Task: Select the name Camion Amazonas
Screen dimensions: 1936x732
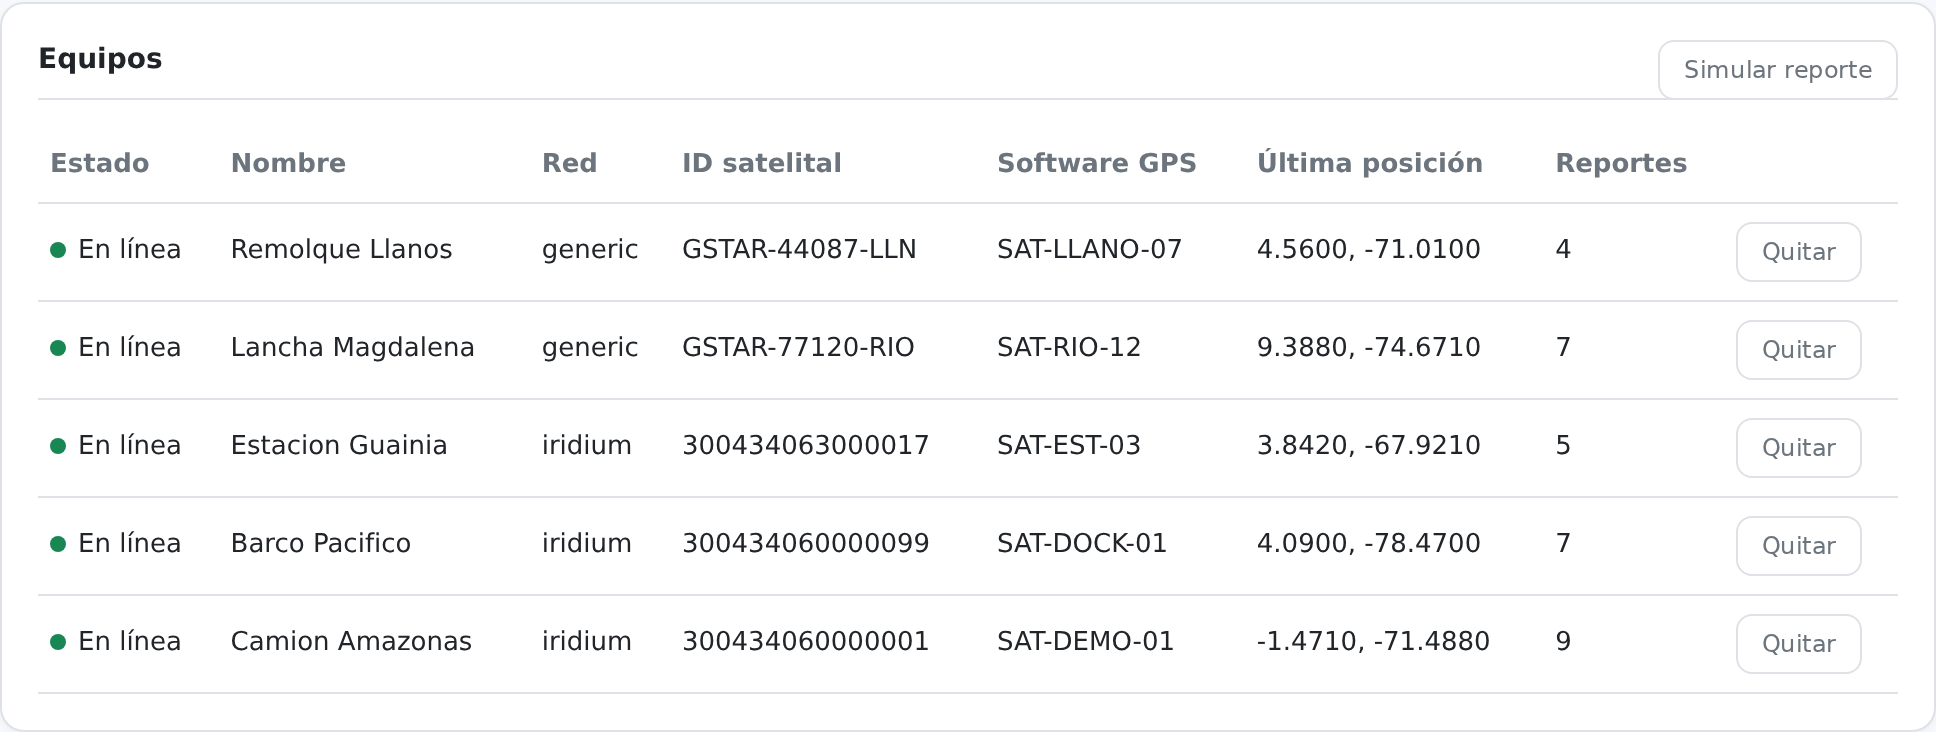Action: point(351,642)
